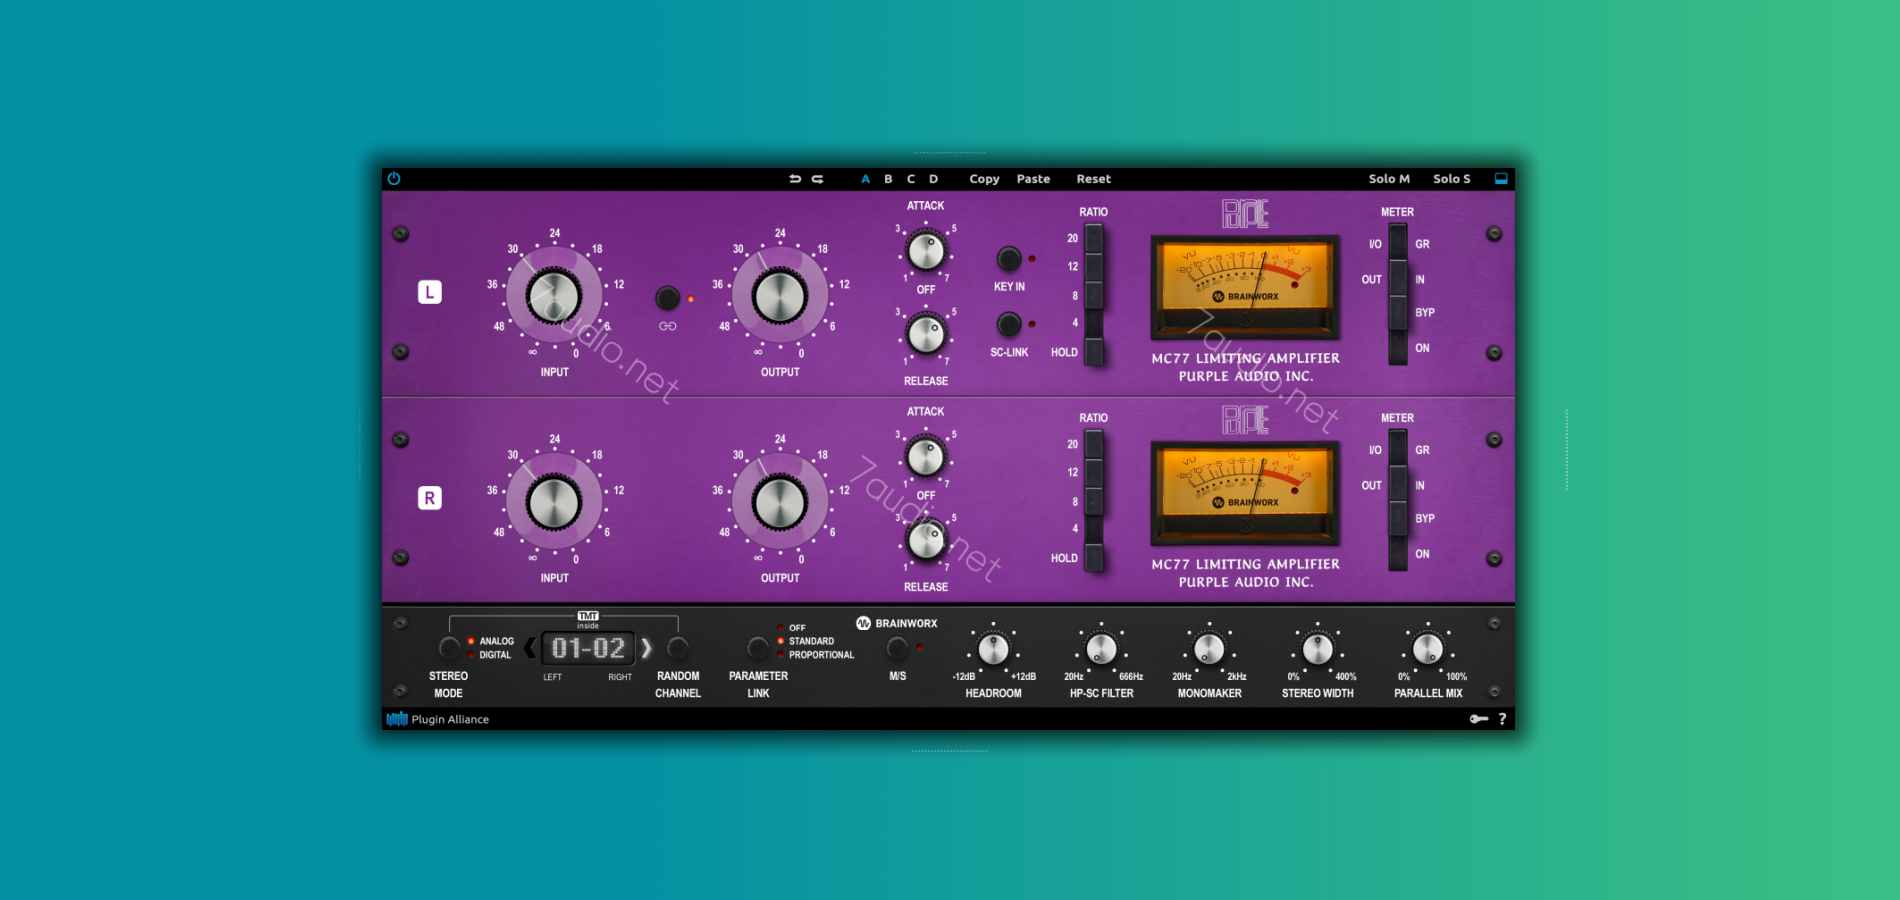Image resolution: width=1900 pixels, height=900 pixels.
Task: Toggle the Parameter Link button
Action: click(758, 648)
